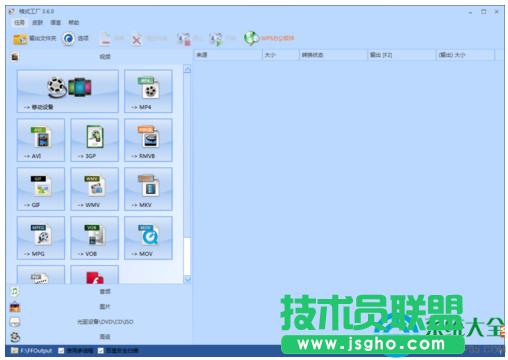508x360 pixels.
Task: Choose the -> AVI conversion tile
Action: point(41,140)
